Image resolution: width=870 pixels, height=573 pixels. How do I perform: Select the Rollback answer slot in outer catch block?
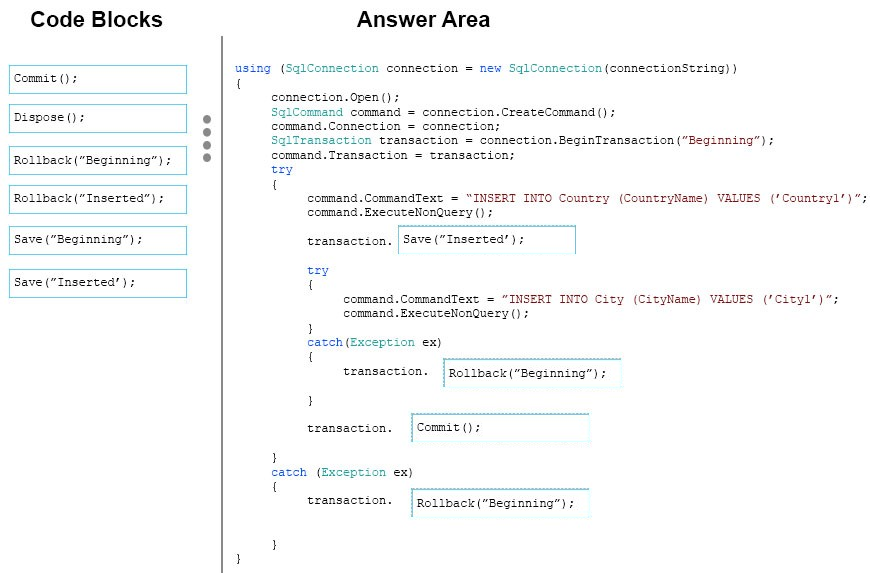tap(500, 503)
